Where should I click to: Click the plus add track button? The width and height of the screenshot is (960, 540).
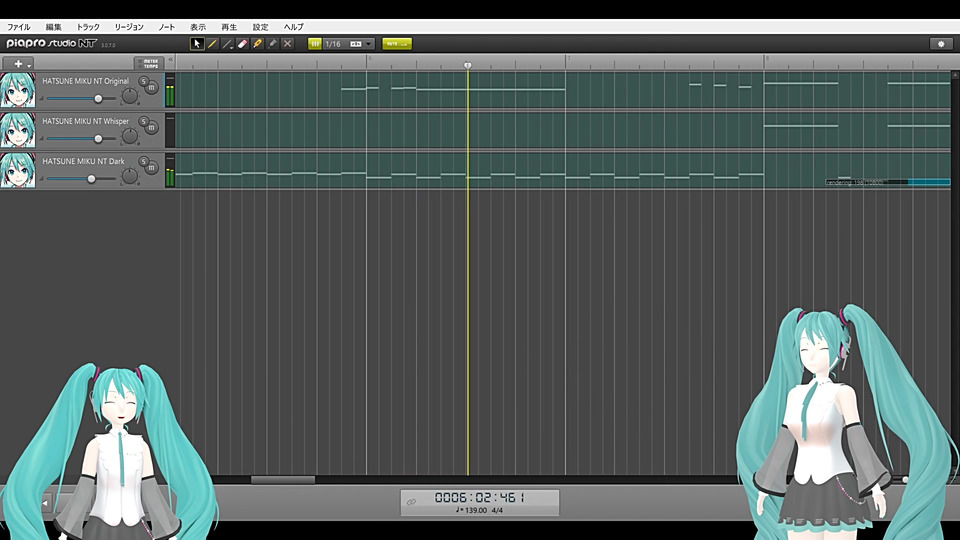point(18,64)
